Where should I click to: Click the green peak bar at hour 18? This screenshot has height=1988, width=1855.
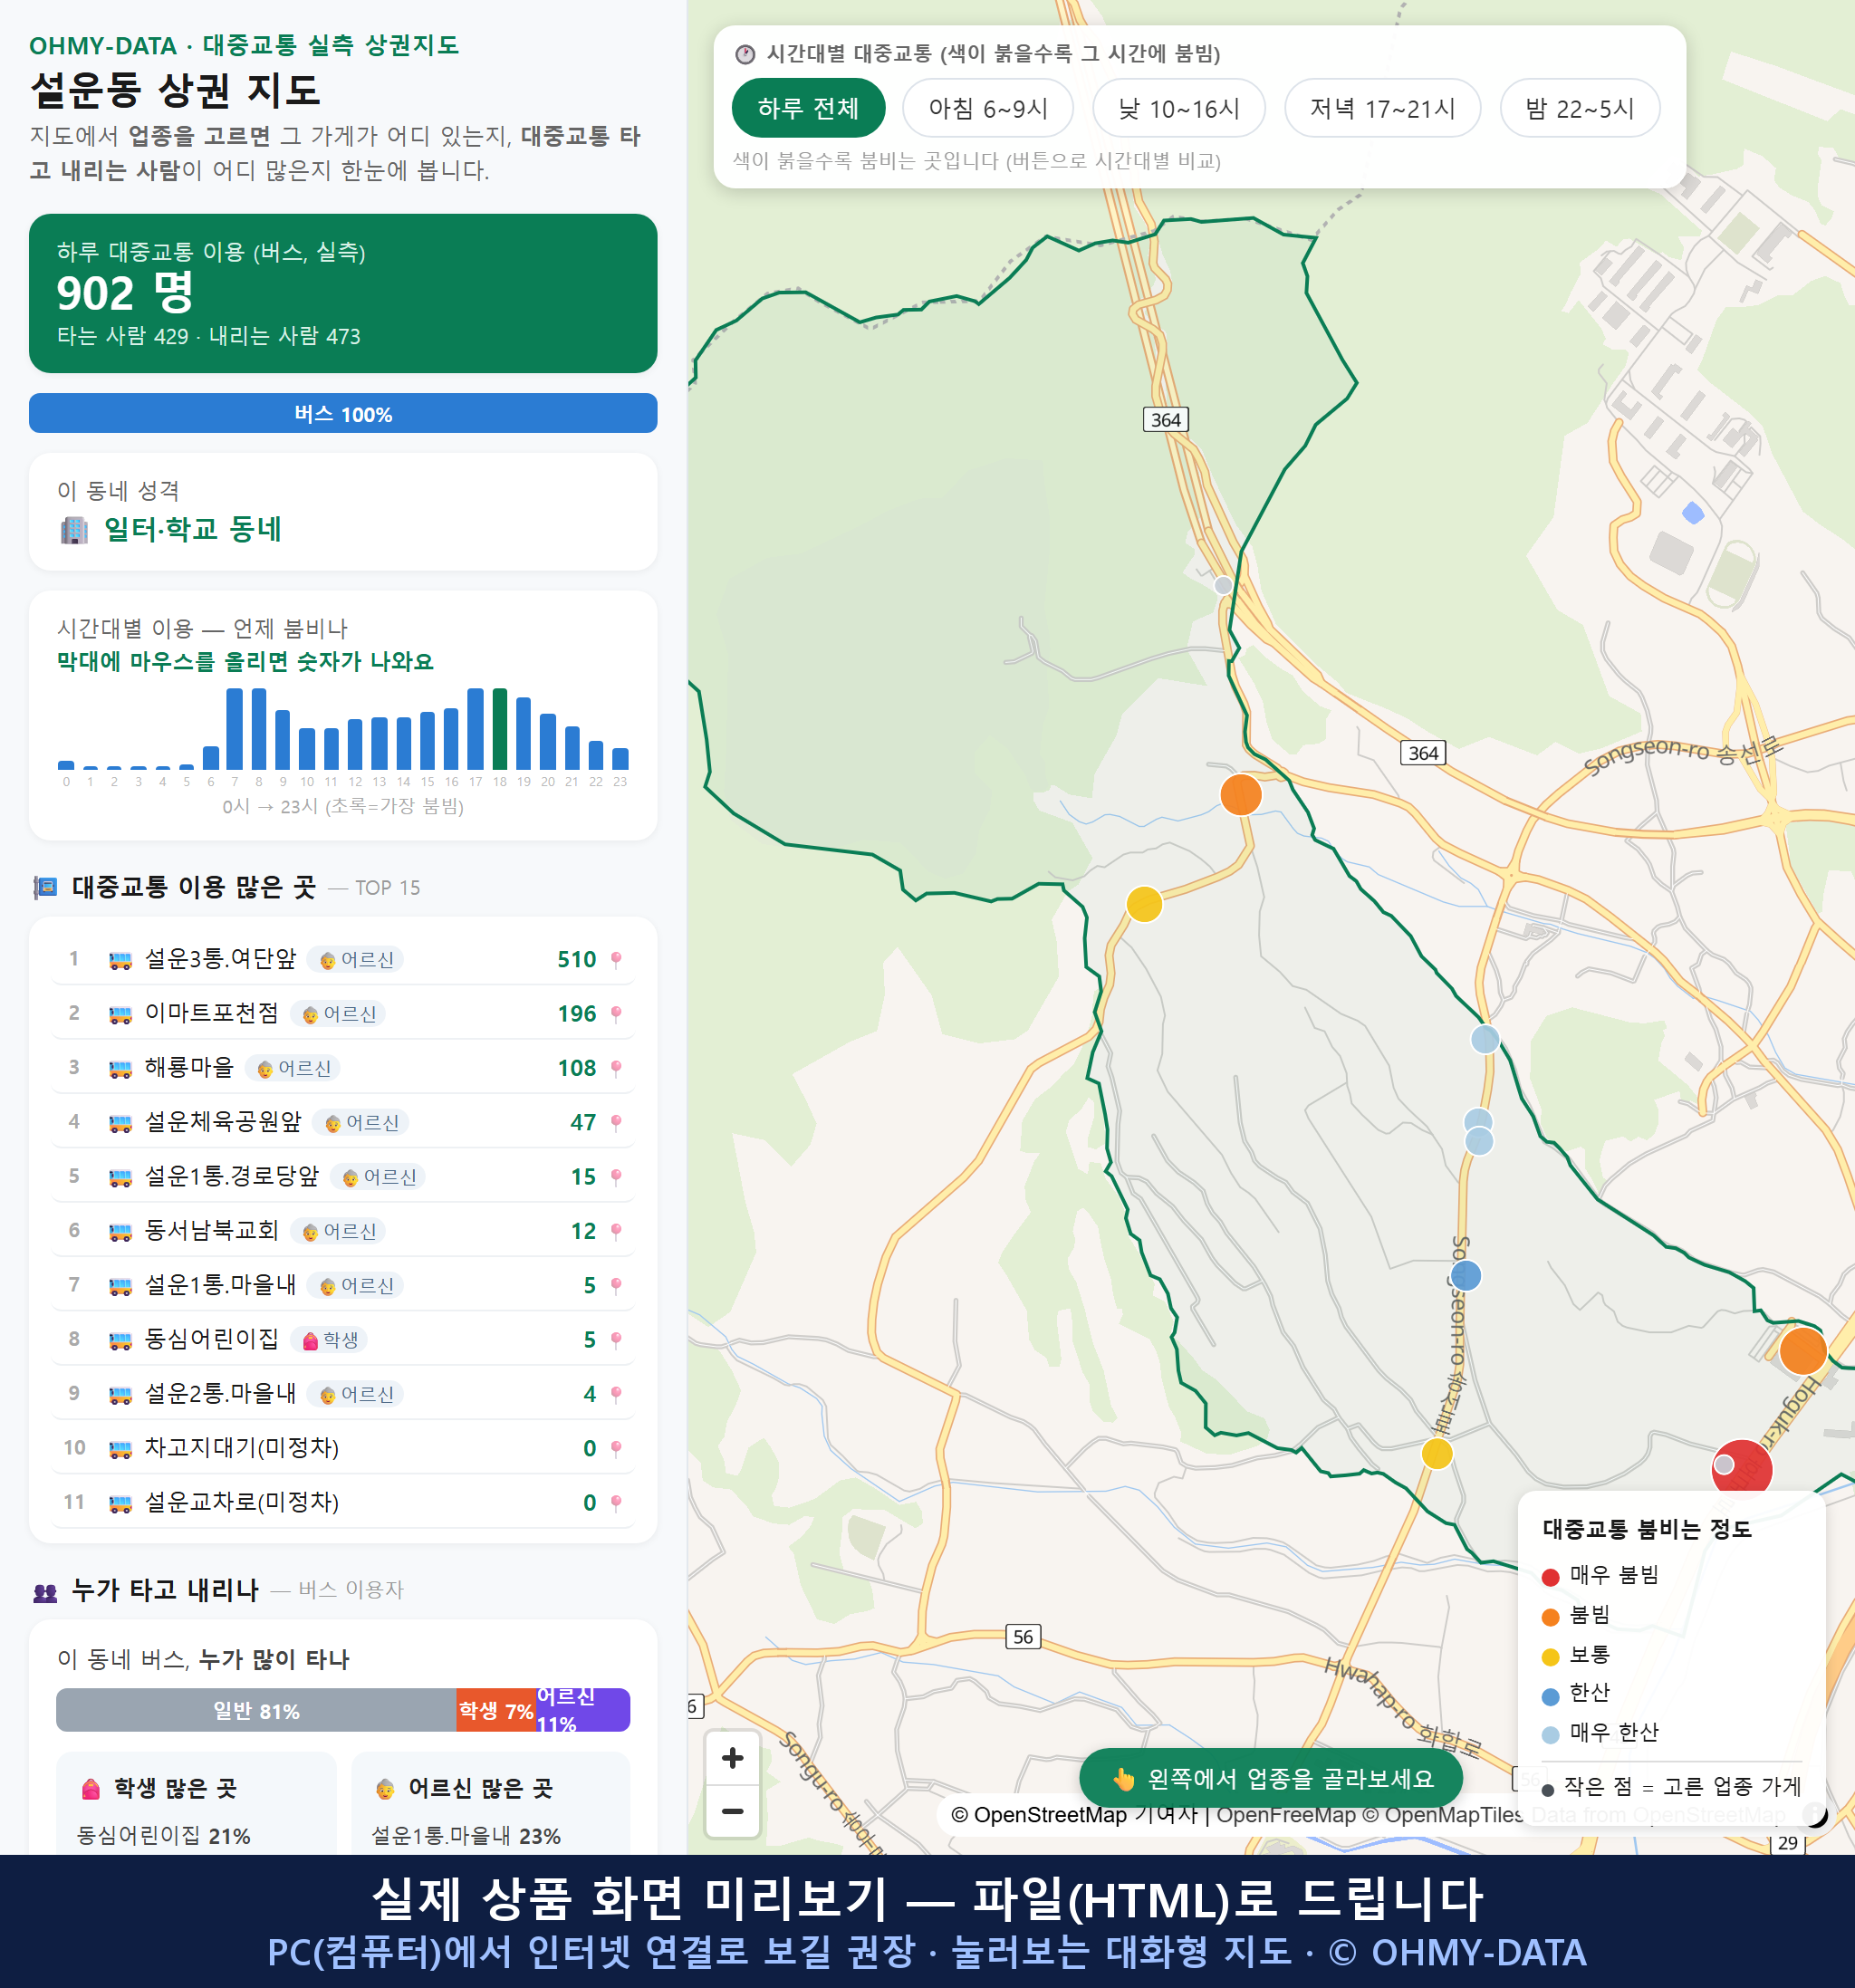(500, 729)
